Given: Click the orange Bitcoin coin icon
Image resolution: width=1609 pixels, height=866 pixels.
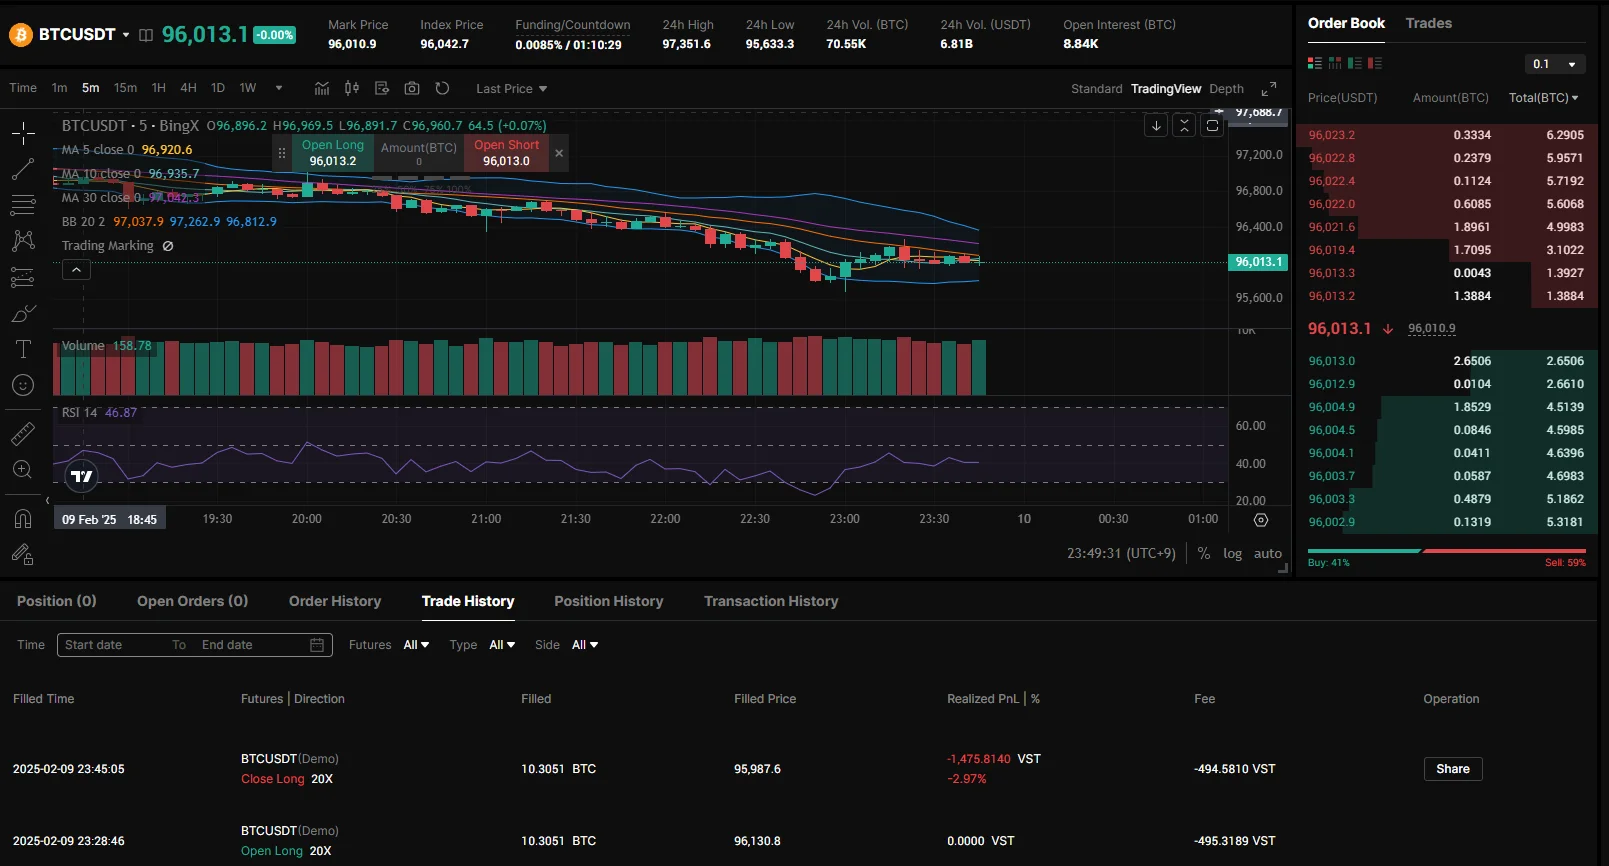Looking at the screenshot, I should [21, 35].
